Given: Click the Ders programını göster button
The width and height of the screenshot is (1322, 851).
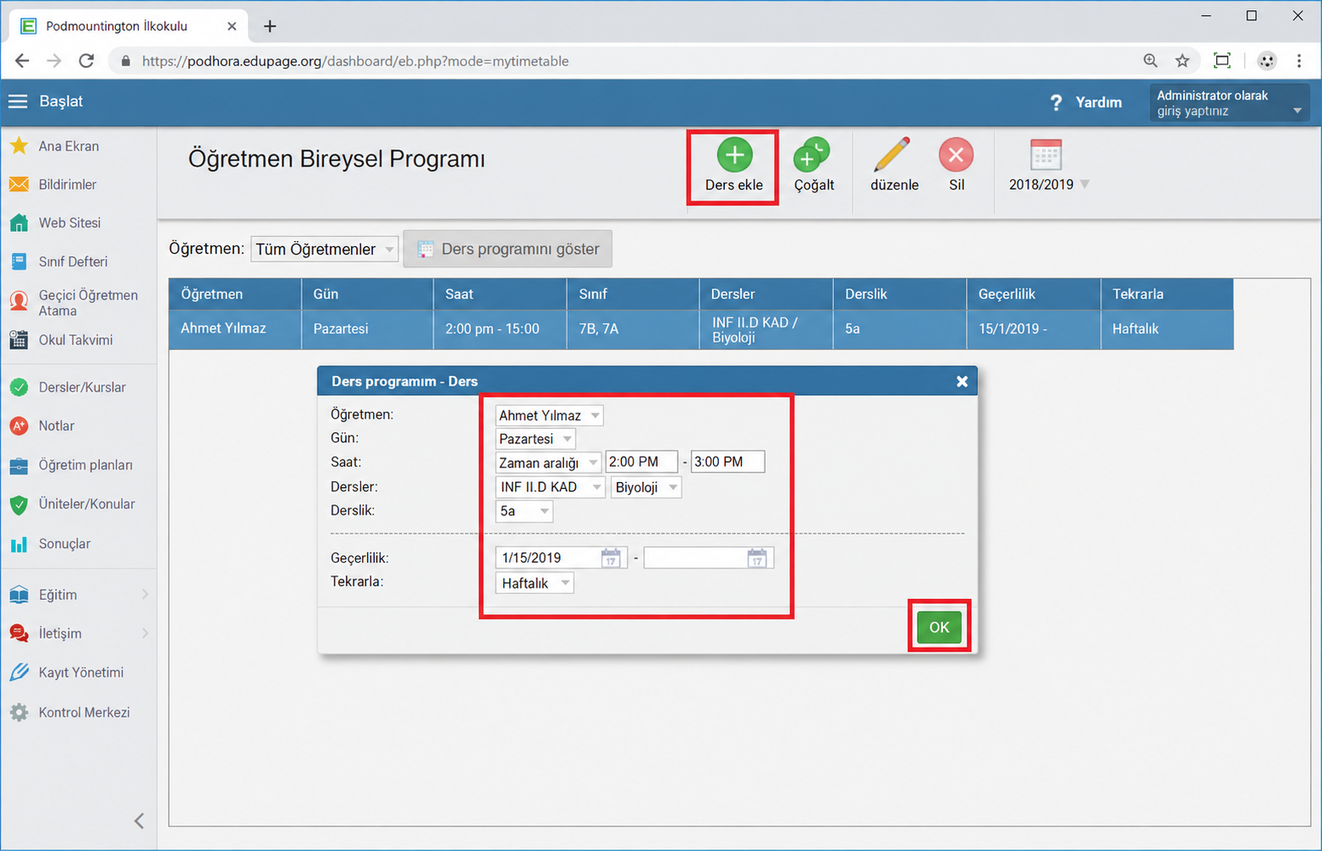Looking at the screenshot, I should point(507,249).
